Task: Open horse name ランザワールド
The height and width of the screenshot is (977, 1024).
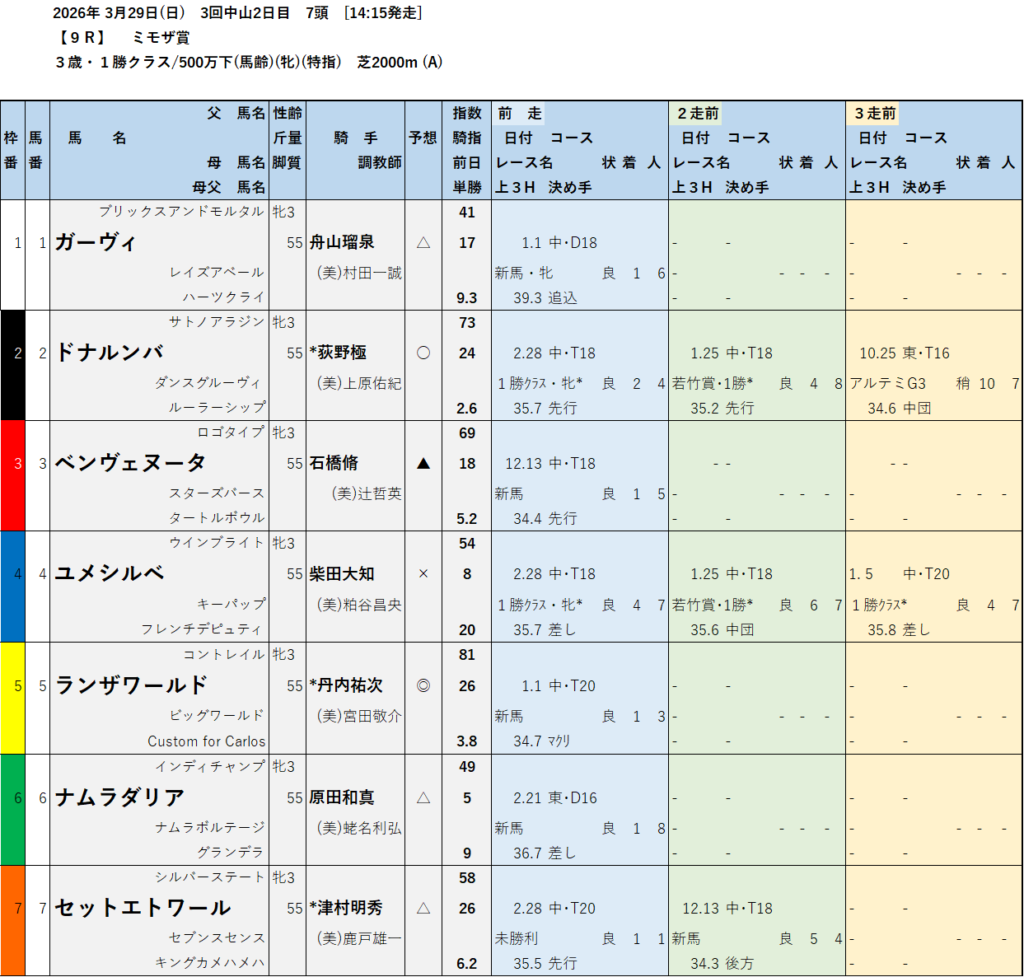Action: [x=131, y=686]
